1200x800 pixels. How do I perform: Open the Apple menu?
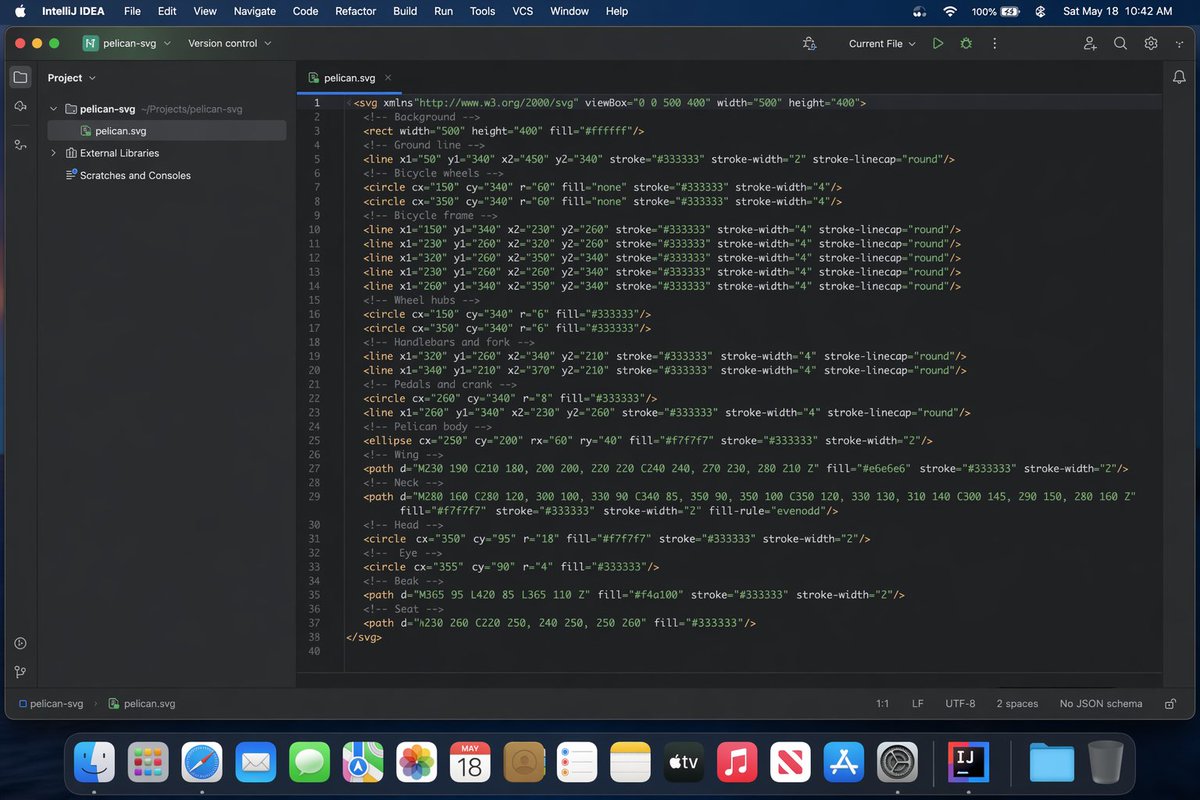point(20,11)
